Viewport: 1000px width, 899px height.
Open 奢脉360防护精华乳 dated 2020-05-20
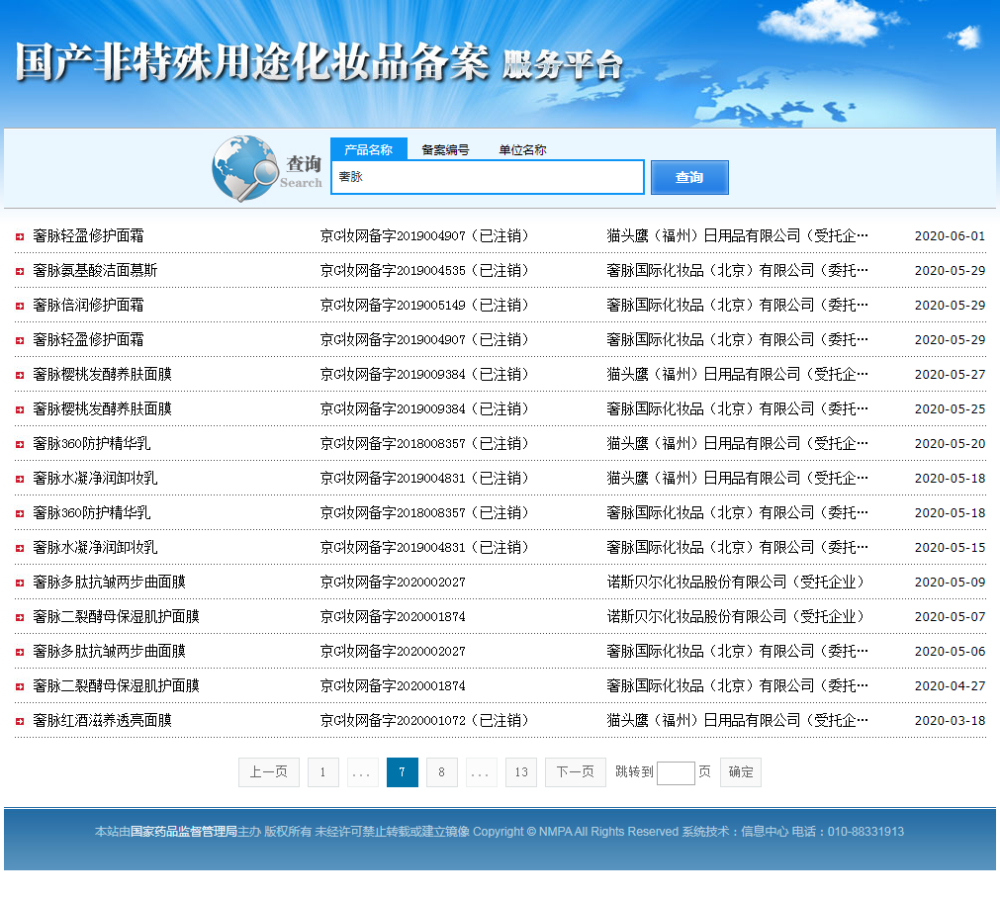[x=92, y=443]
